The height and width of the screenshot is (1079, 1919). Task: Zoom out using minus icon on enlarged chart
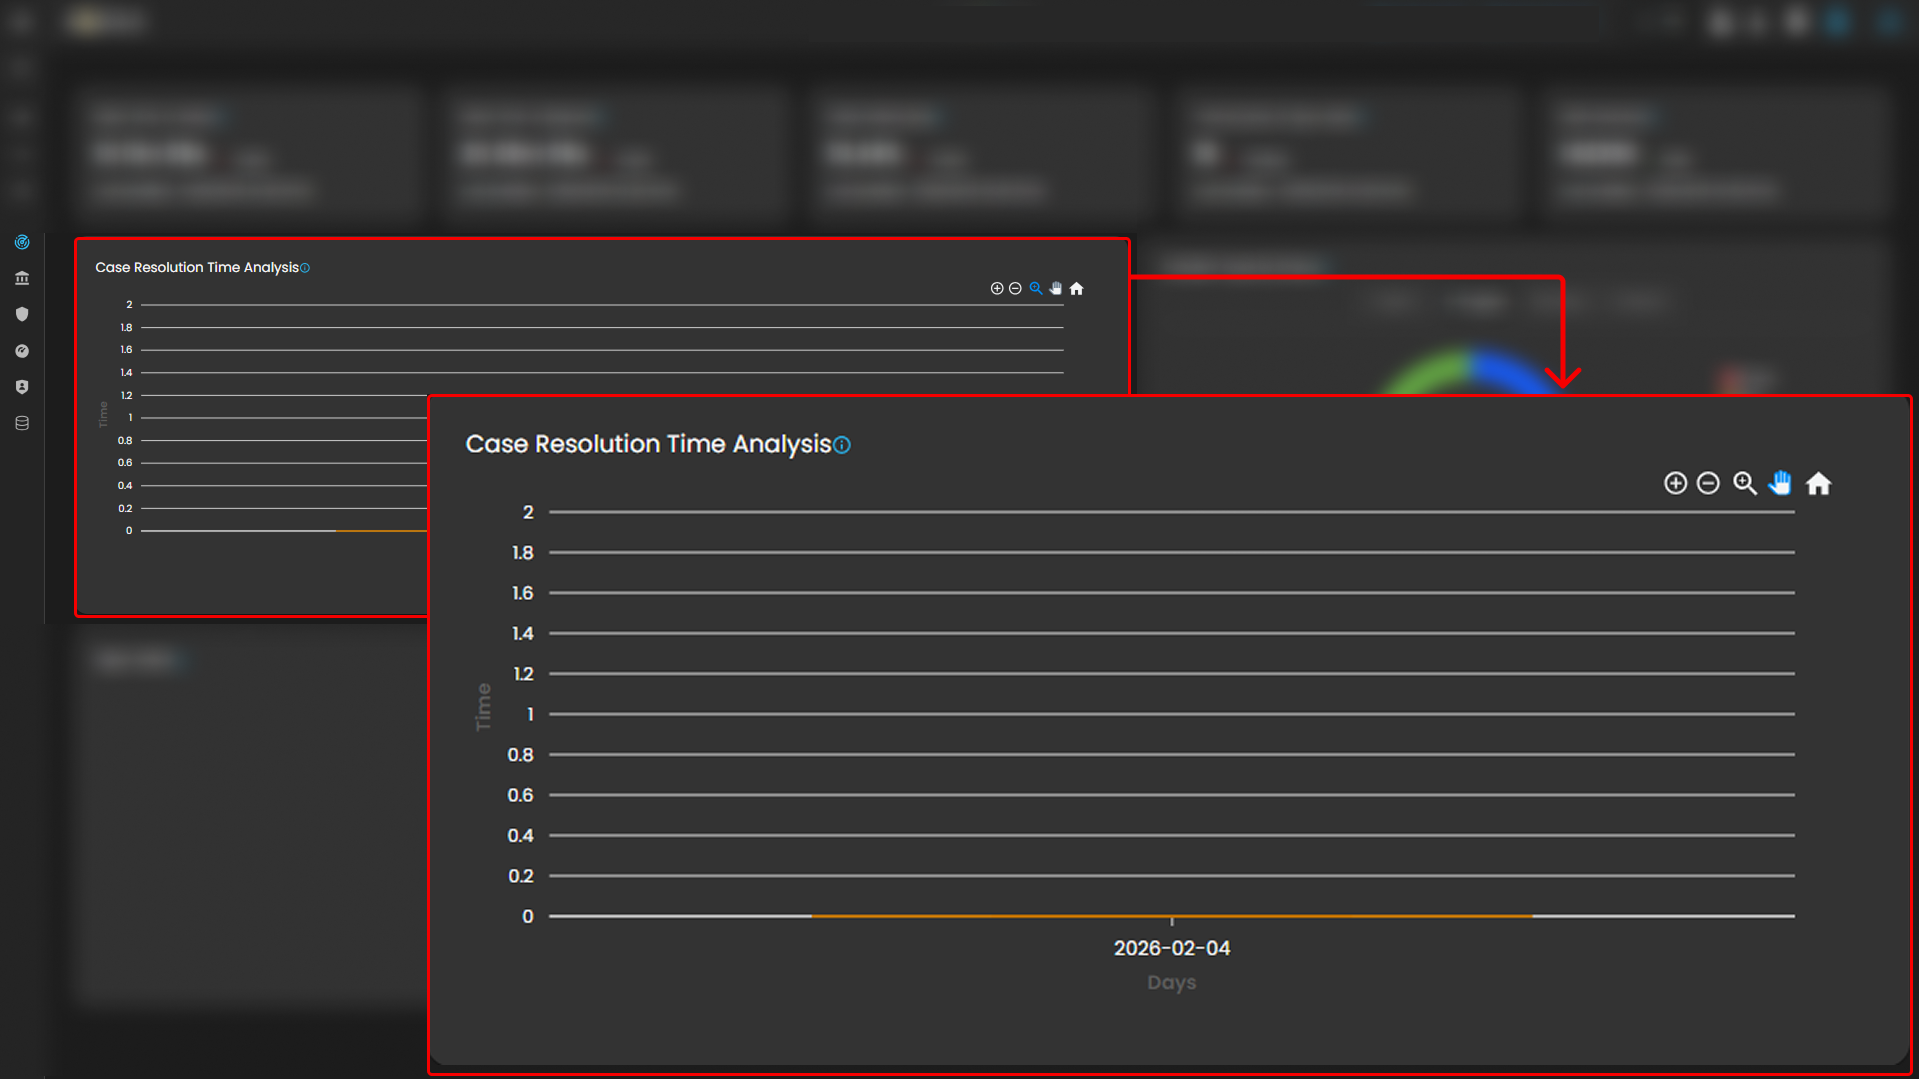point(1708,483)
